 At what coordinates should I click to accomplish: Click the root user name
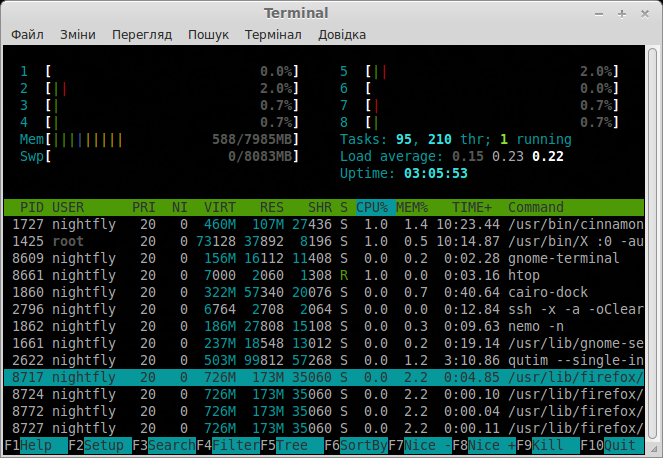tap(68, 241)
